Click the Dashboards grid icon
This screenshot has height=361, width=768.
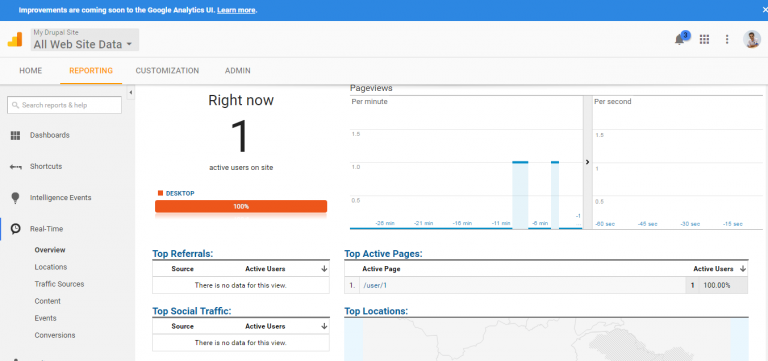click(x=15, y=135)
